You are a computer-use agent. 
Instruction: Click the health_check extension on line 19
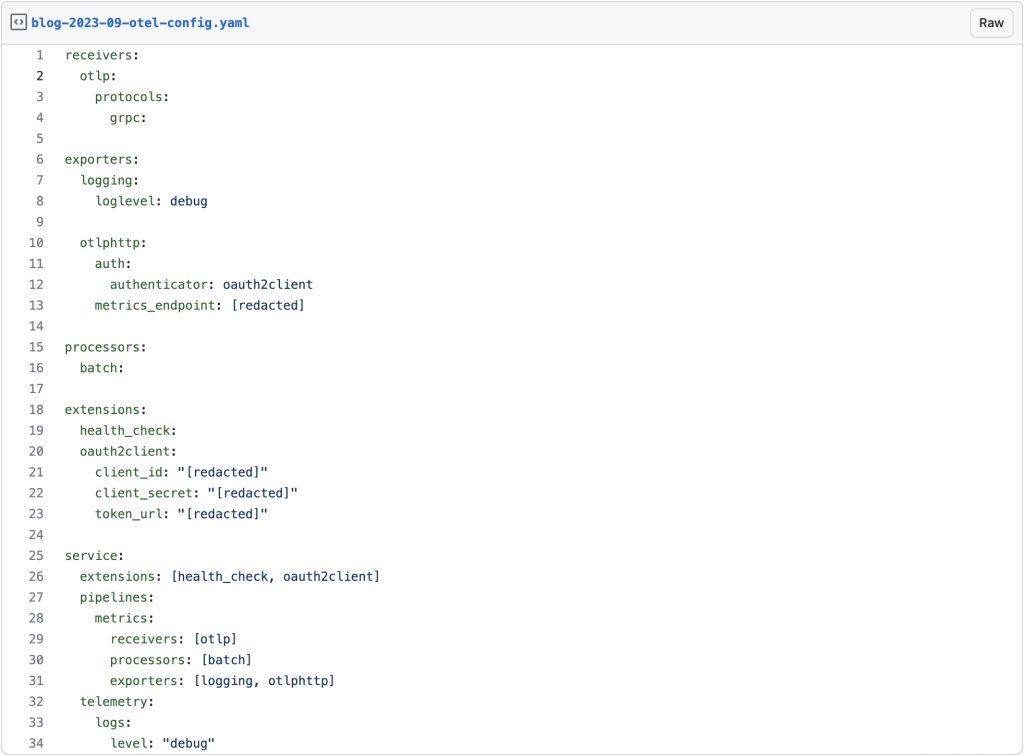pos(126,430)
